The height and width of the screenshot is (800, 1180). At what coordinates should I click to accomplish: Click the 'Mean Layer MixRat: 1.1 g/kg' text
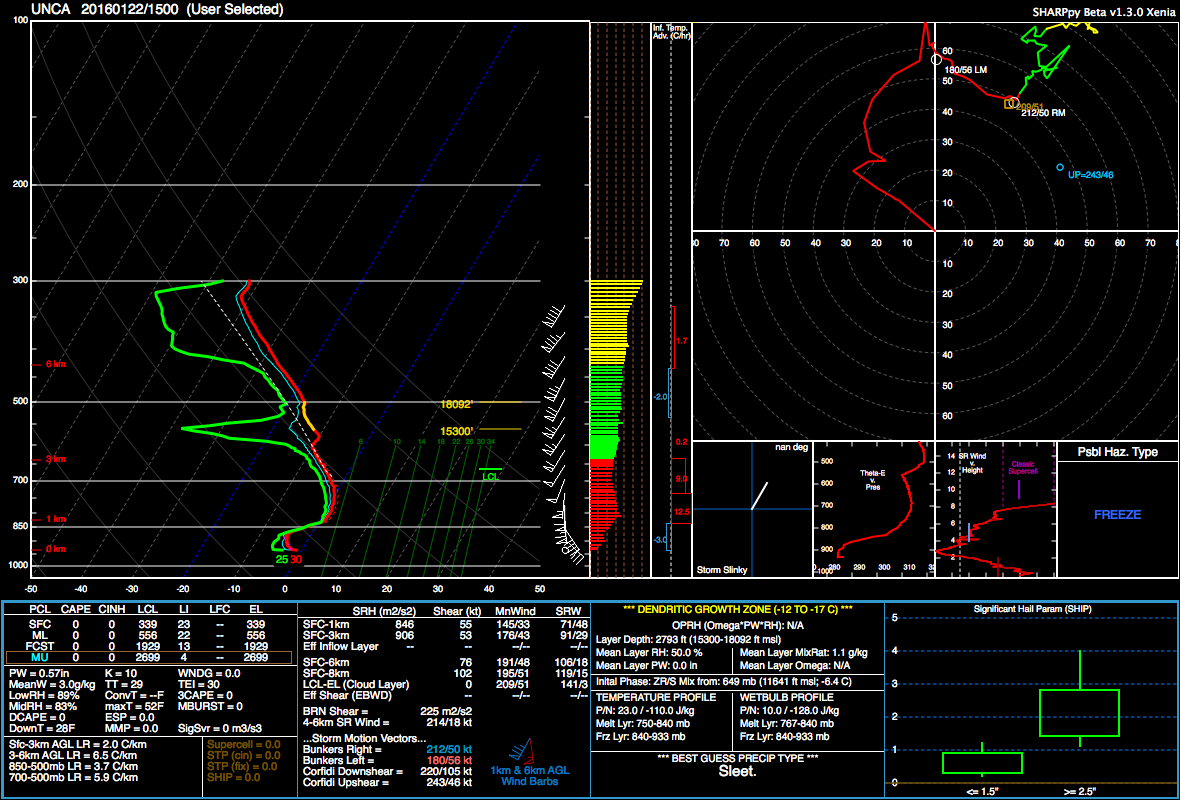point(804,652)
